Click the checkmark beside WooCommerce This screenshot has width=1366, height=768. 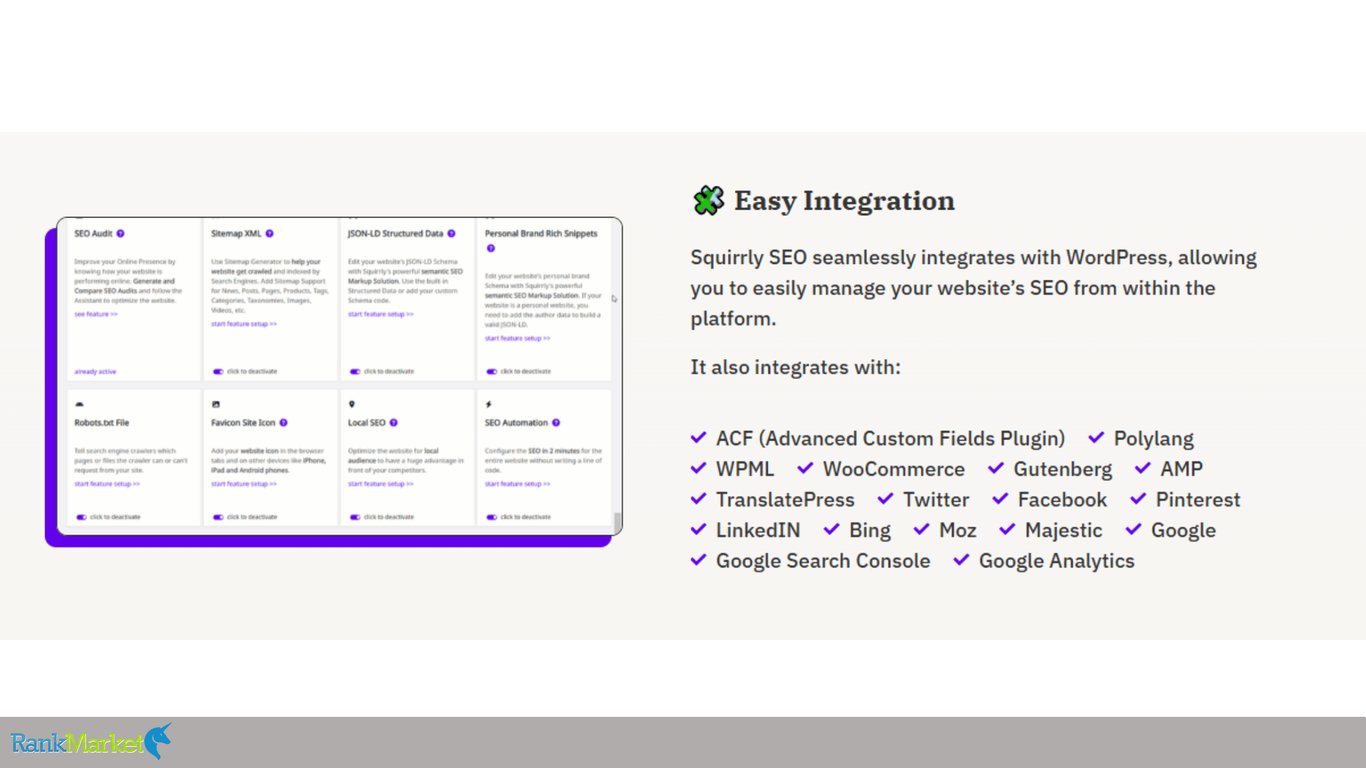coord(806,469)
